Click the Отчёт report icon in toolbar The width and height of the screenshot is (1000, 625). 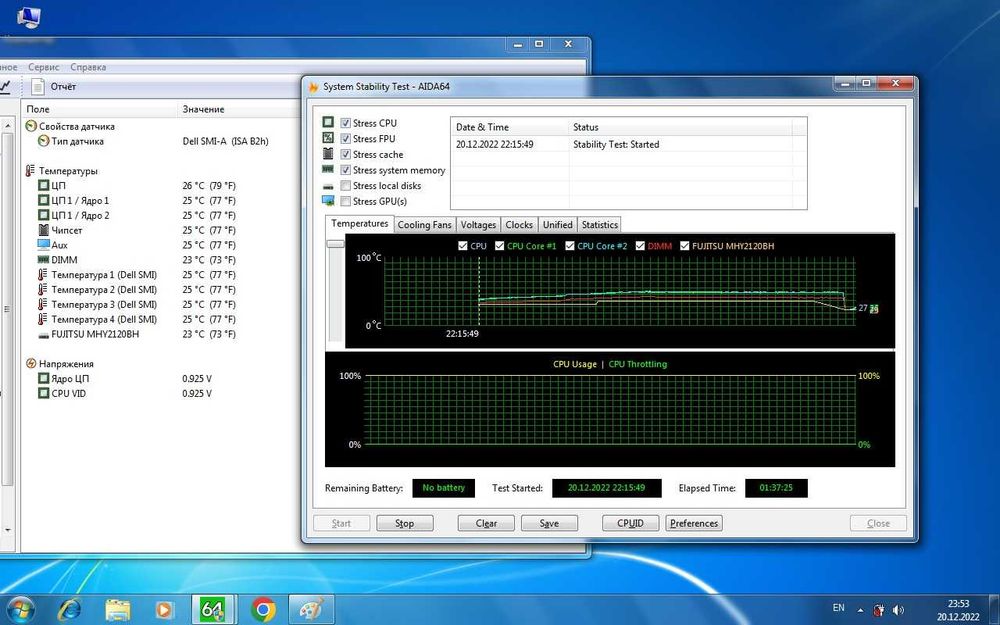38,86
